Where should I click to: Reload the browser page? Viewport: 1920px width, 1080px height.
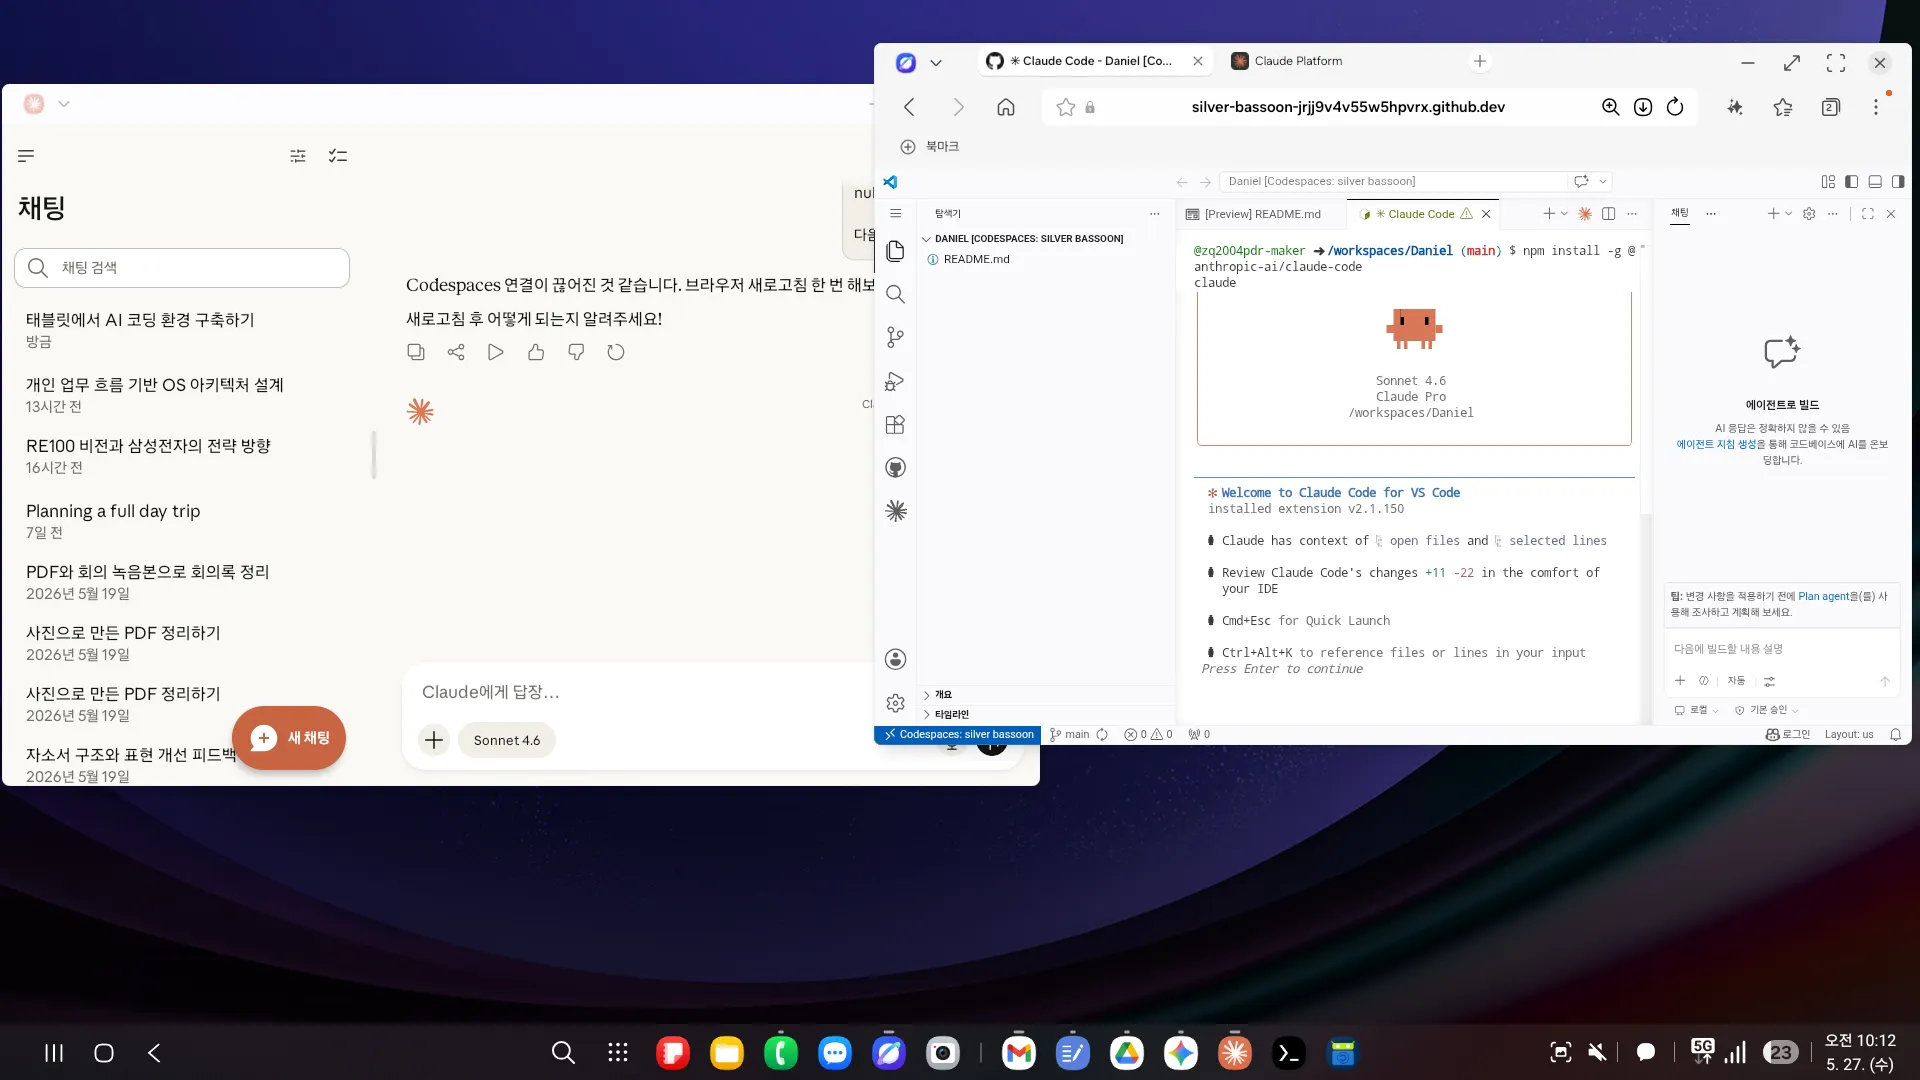[x=1675, y=107]
